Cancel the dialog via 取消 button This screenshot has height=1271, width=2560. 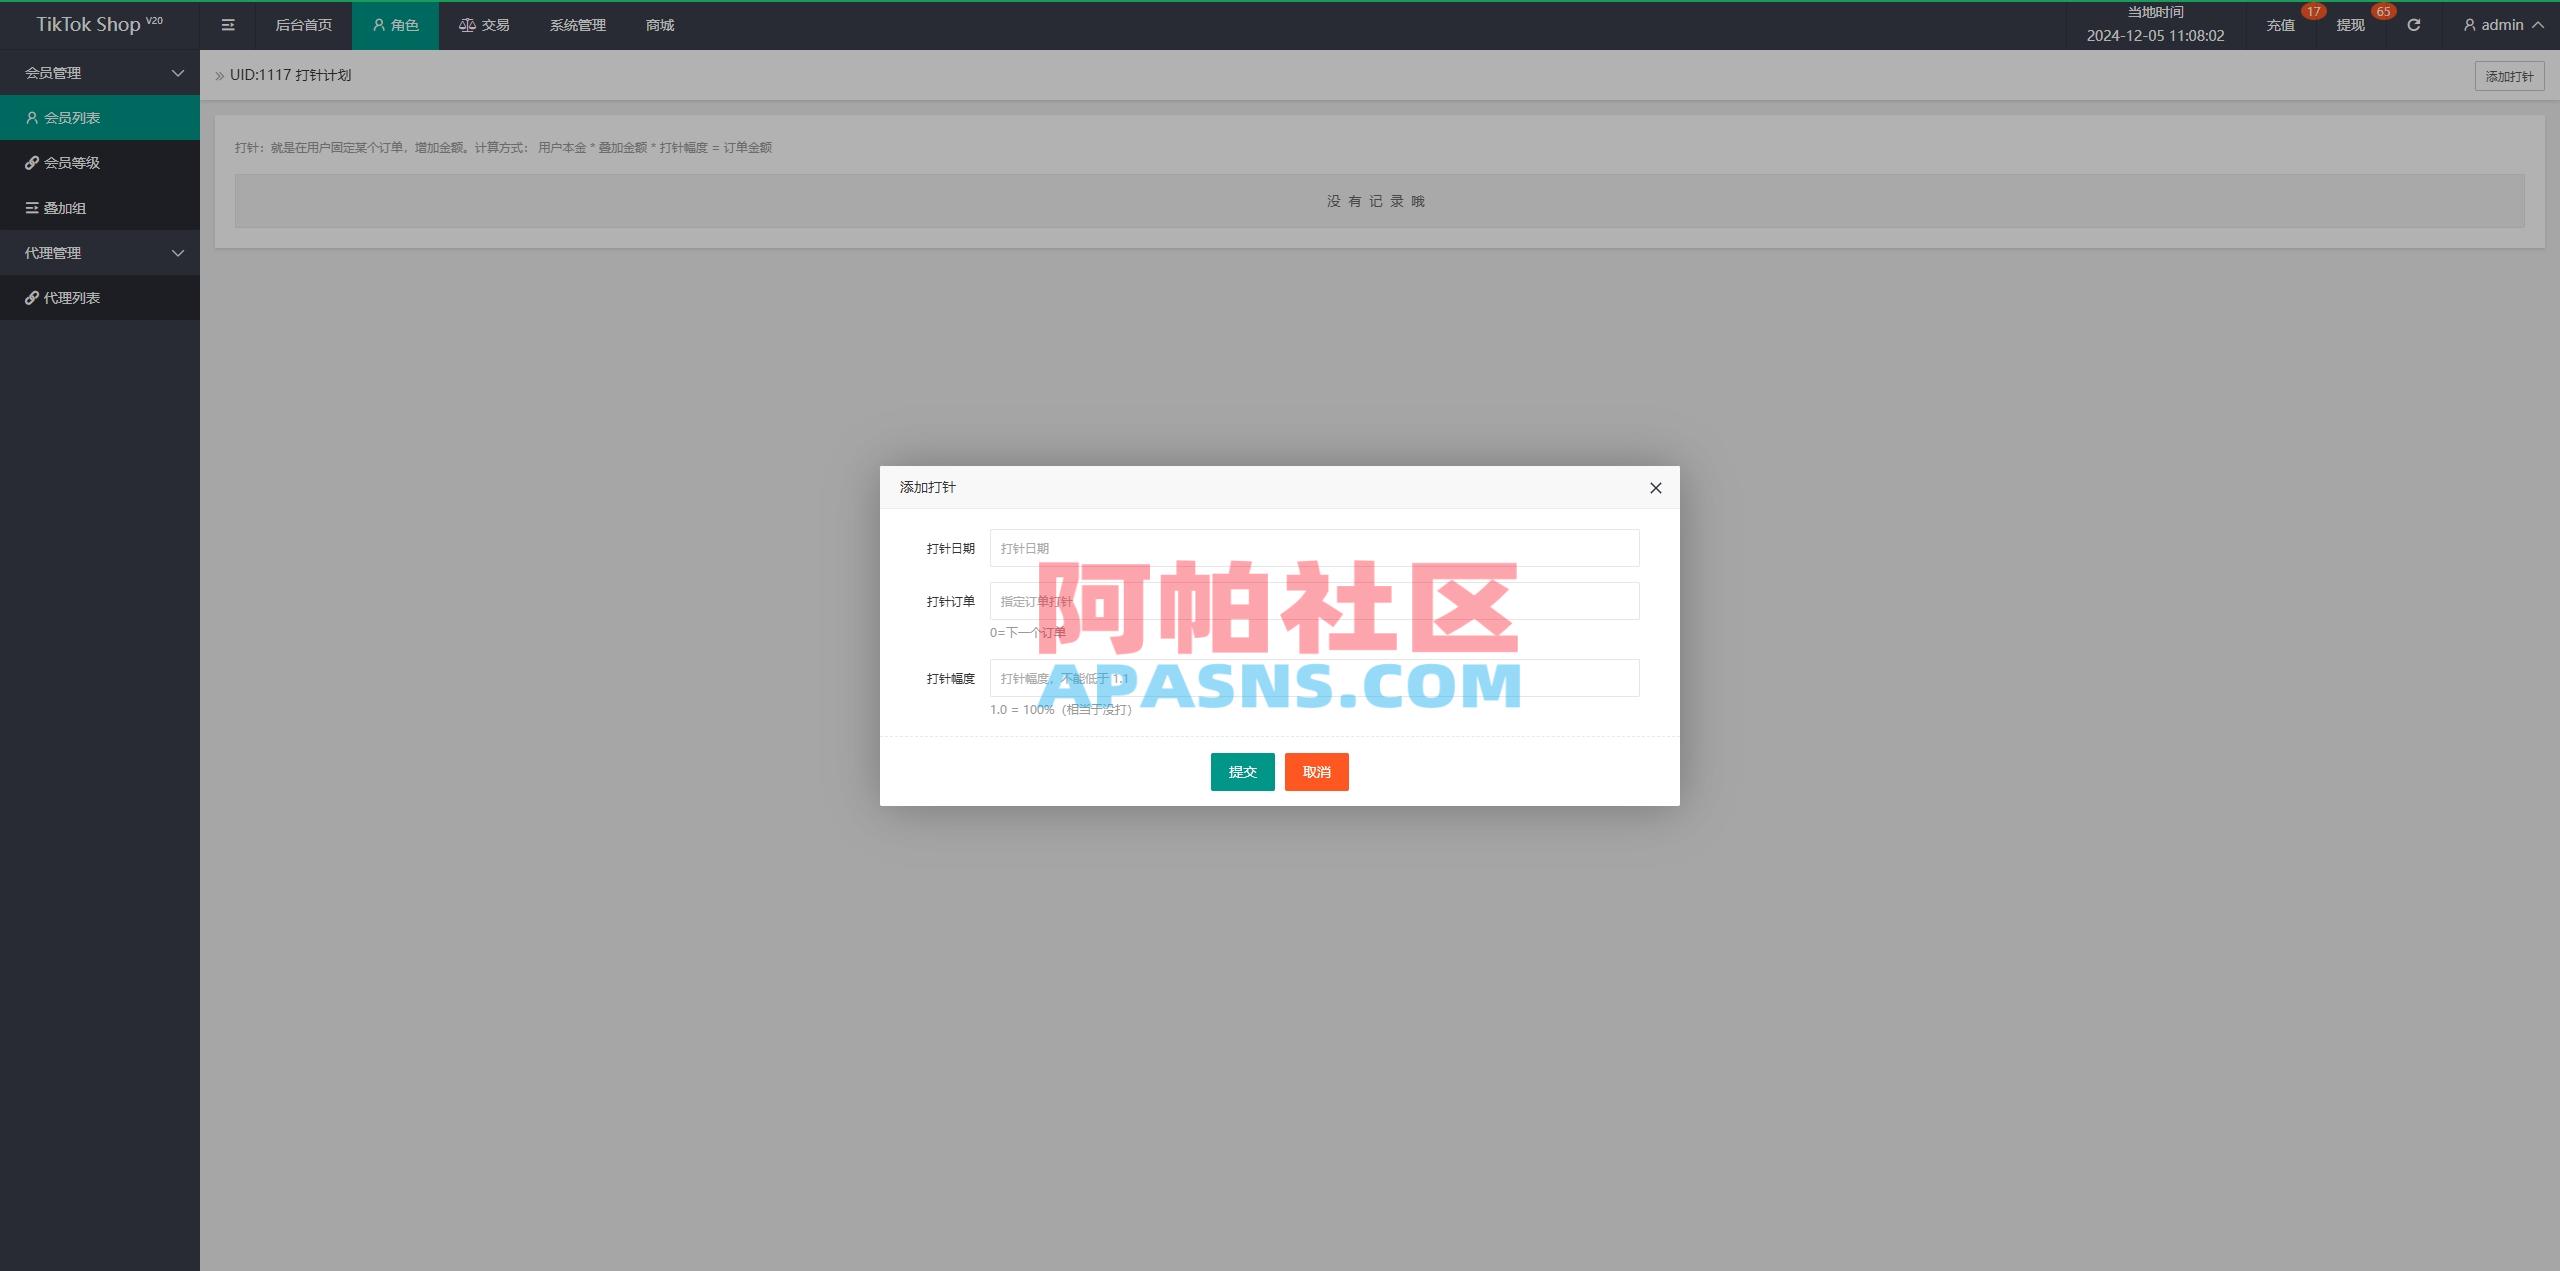(x=1316, y=771)
